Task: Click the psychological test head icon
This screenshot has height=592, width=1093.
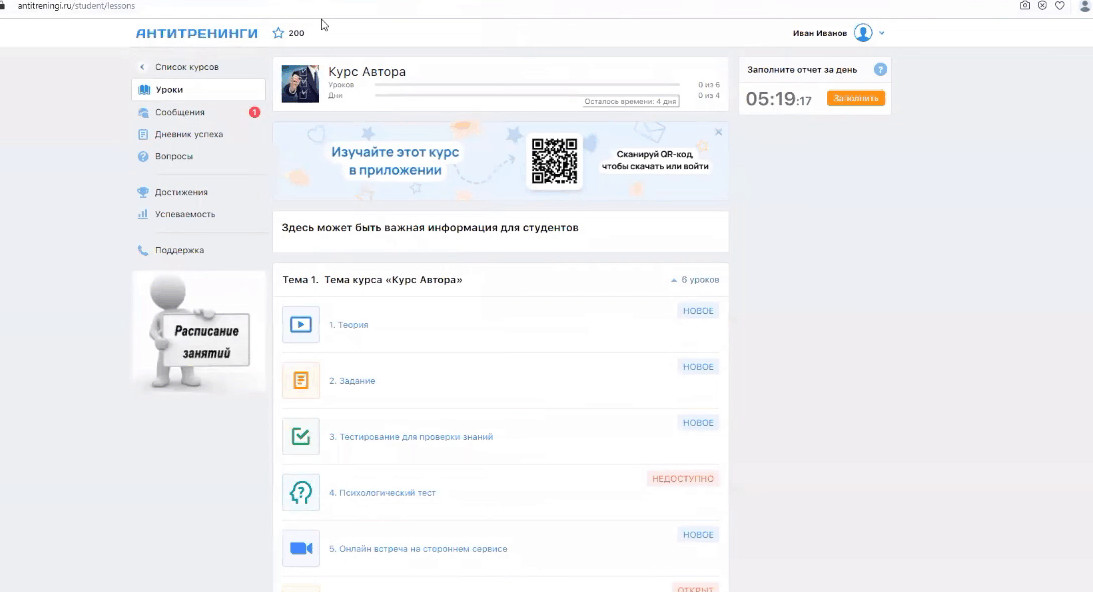Action: [x=300, y=493]
